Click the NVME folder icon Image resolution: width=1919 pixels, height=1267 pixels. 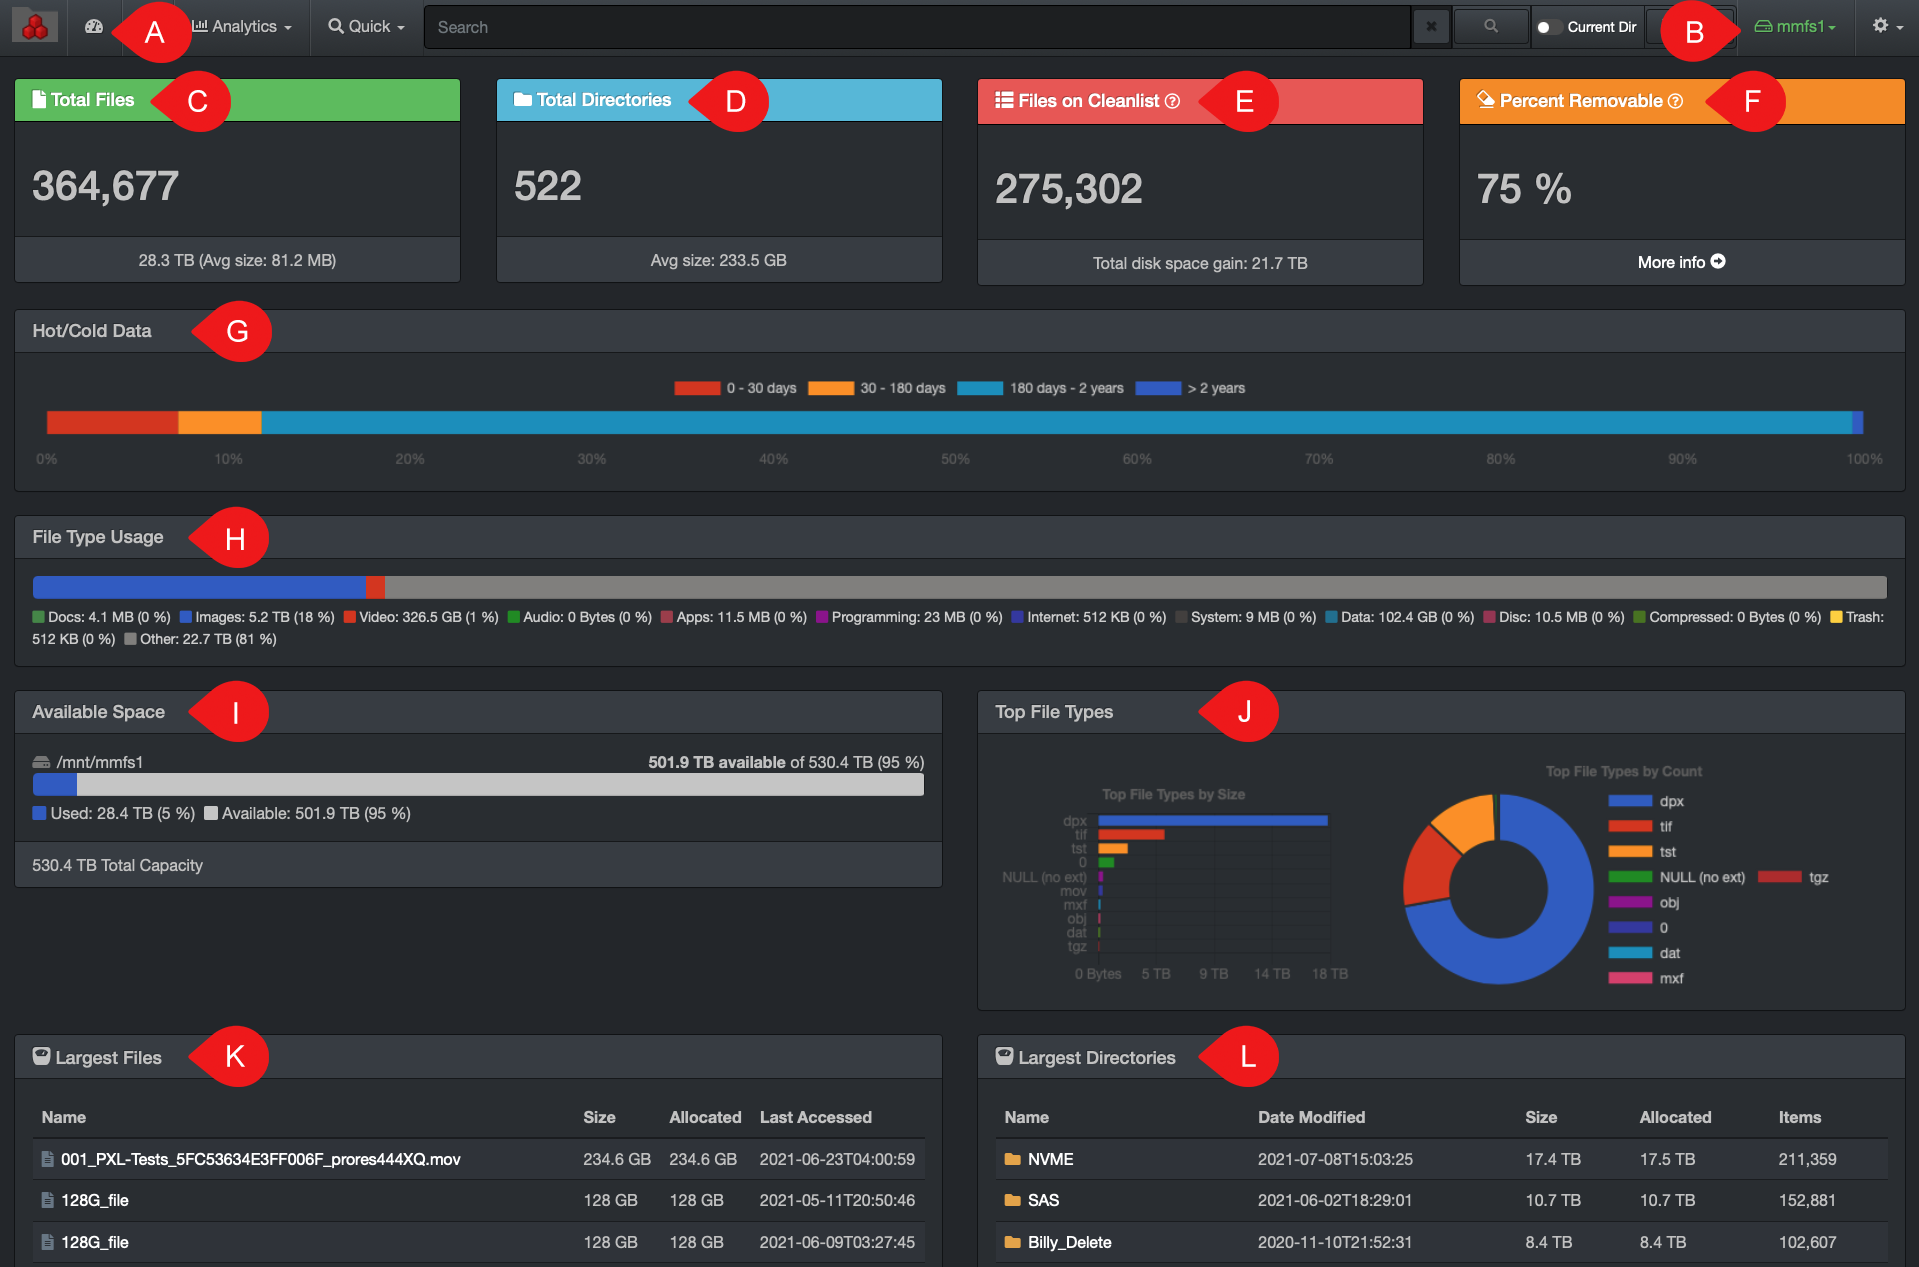(x=1012, y=1159)
